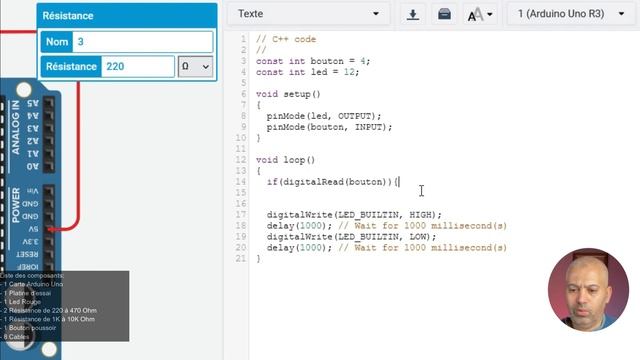Open the font size dropdown
Viewport: 640px width, 360px height.
(480, 15)
